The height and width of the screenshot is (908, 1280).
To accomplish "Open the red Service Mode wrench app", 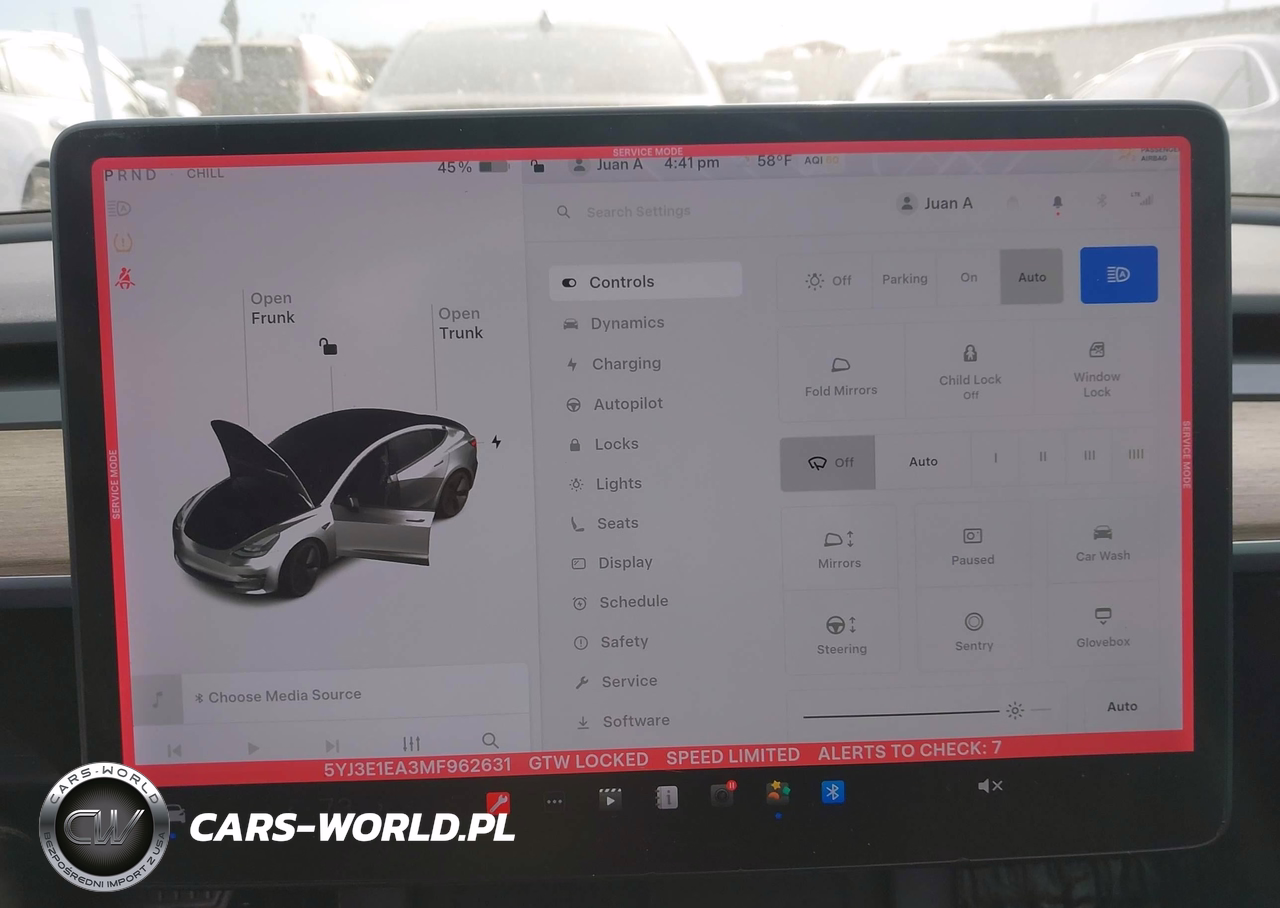I will pos(497,802).
